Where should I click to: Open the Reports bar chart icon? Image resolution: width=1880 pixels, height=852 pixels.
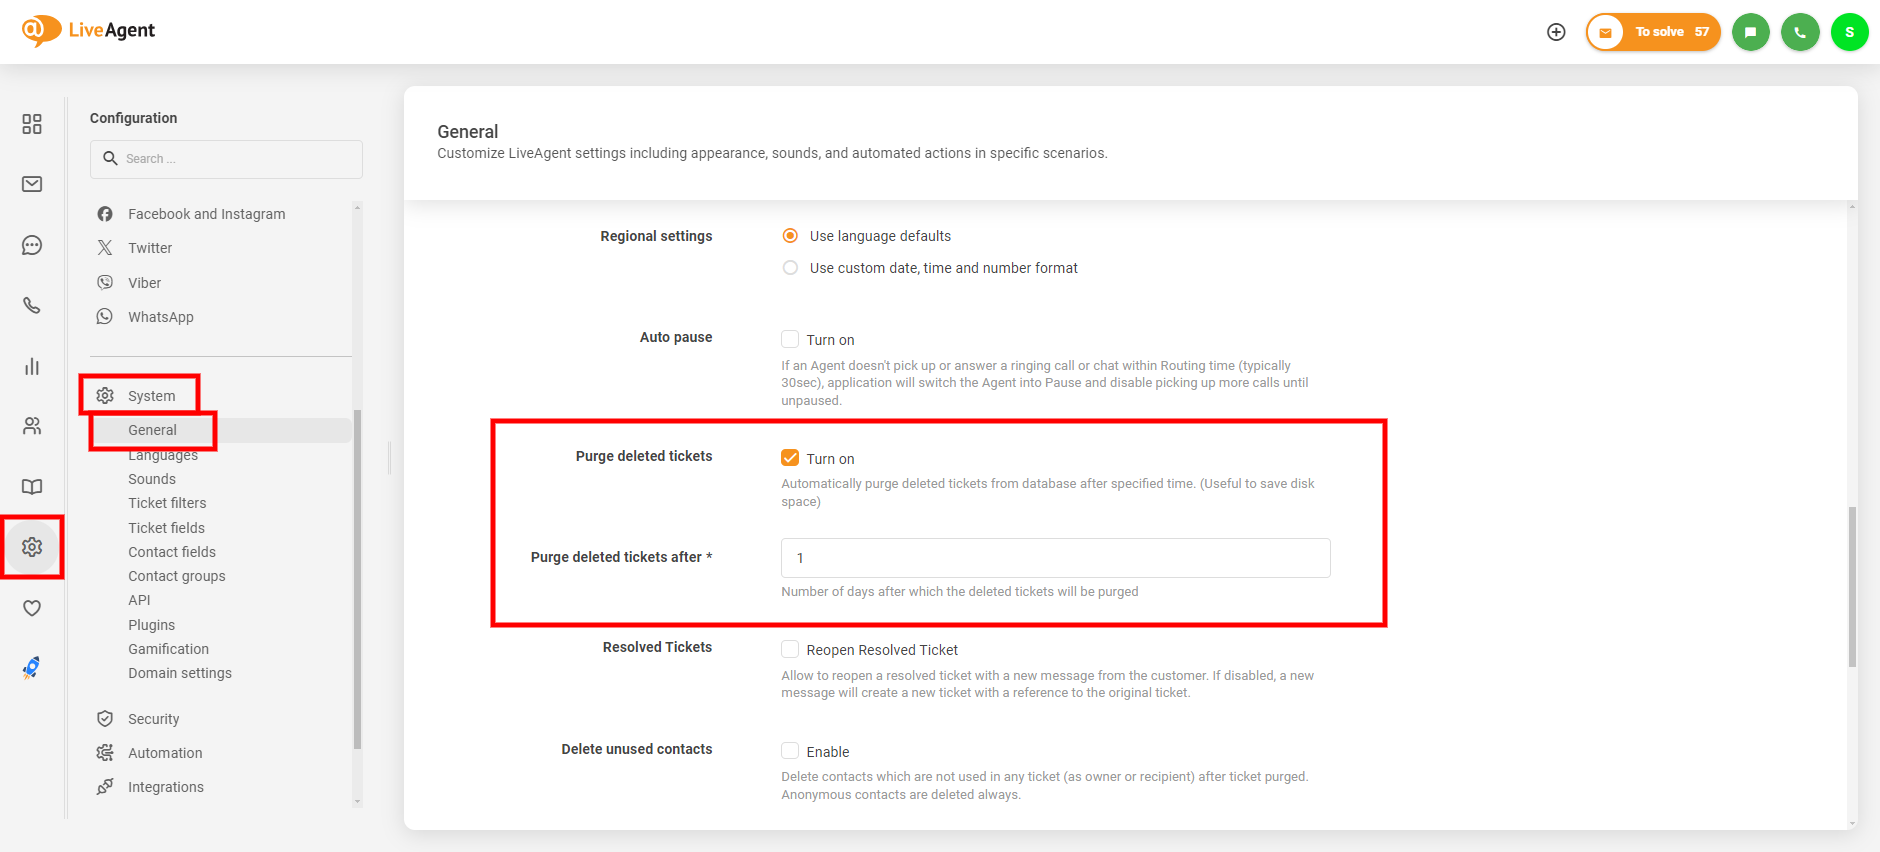pos(32,366)
